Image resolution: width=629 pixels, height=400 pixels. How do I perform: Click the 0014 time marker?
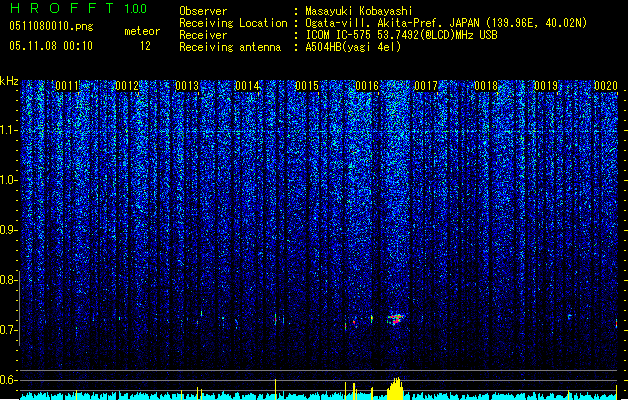tap(247, 86)
